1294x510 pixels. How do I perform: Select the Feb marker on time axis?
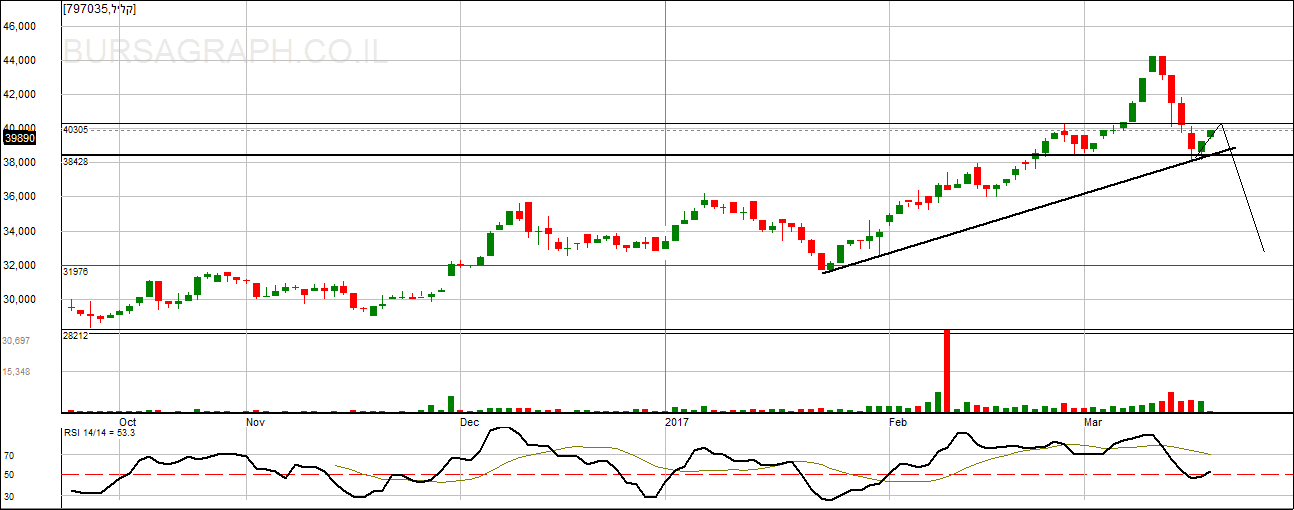(x=900, y=423)
